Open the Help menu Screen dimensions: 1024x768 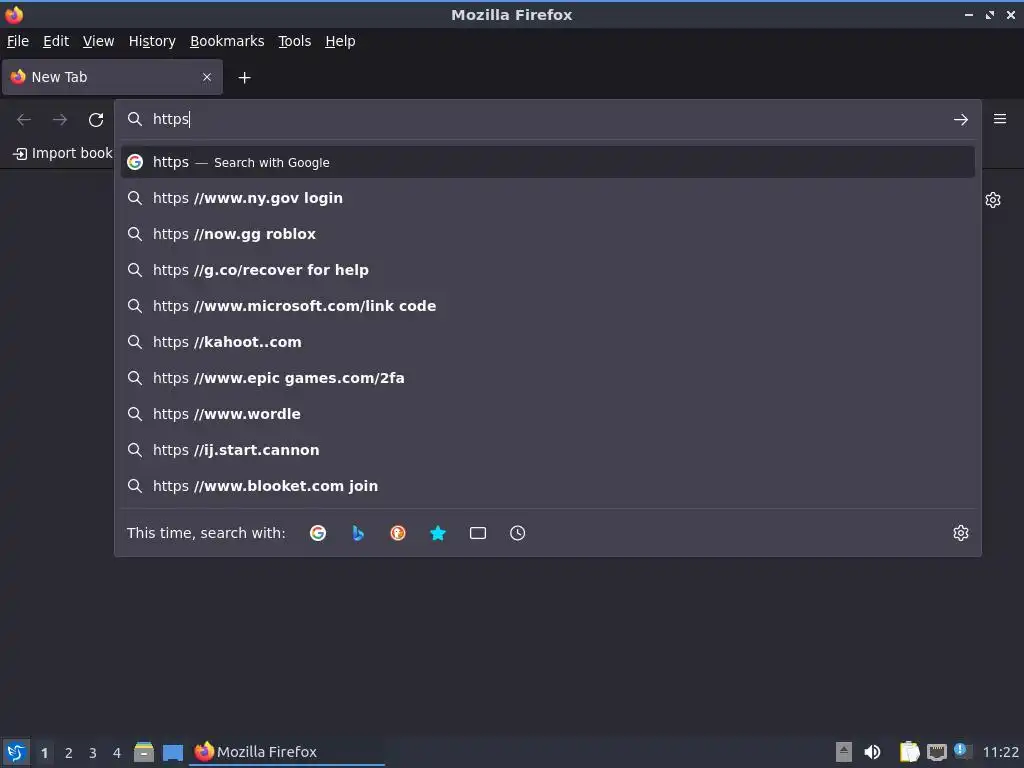[x=340, y=41]
